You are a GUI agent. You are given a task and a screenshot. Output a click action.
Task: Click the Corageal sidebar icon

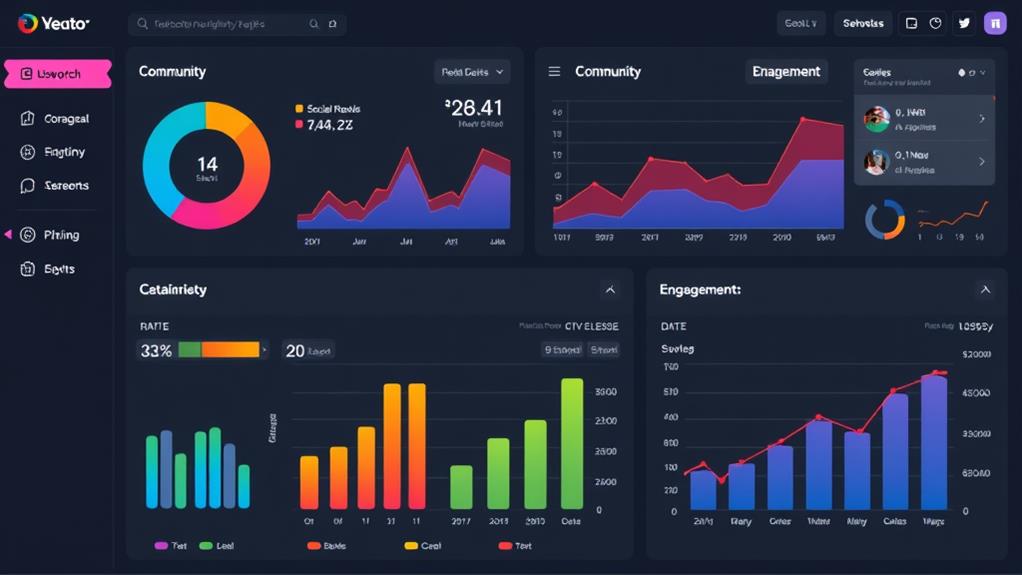pos(27,119)
